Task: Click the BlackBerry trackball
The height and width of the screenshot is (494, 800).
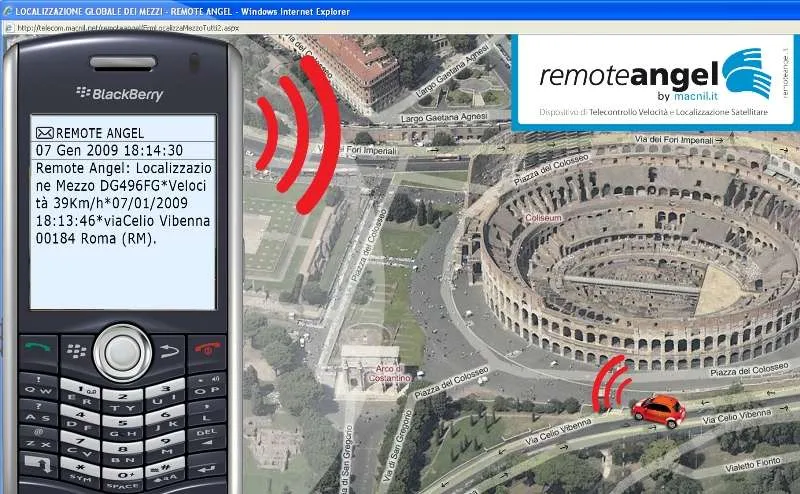Action: (x=122, y=352)
